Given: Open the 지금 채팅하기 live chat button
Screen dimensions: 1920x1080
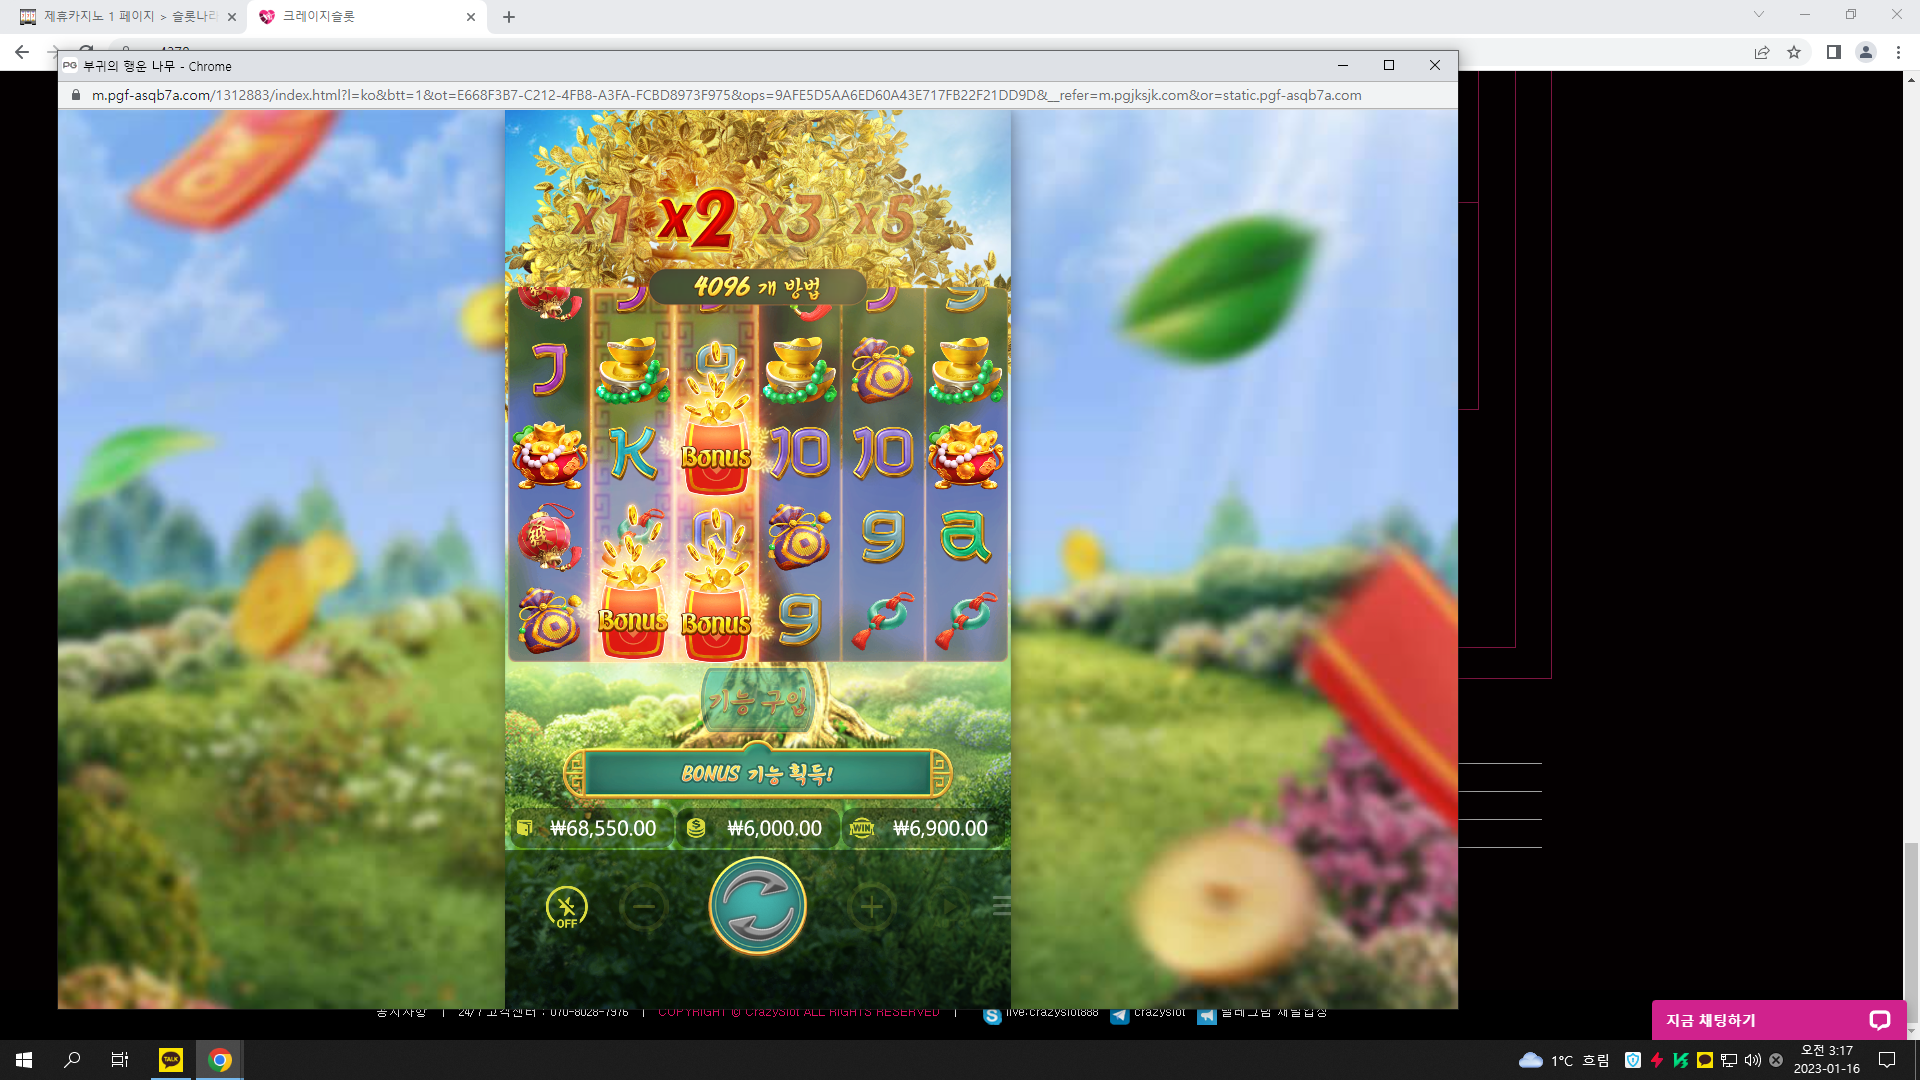Looking at the screenshot, I should pyautogui.click(x=1779, y=1020).
